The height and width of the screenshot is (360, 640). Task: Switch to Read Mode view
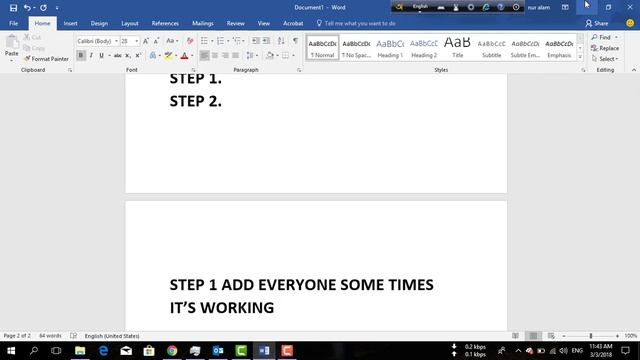[516, 336]
